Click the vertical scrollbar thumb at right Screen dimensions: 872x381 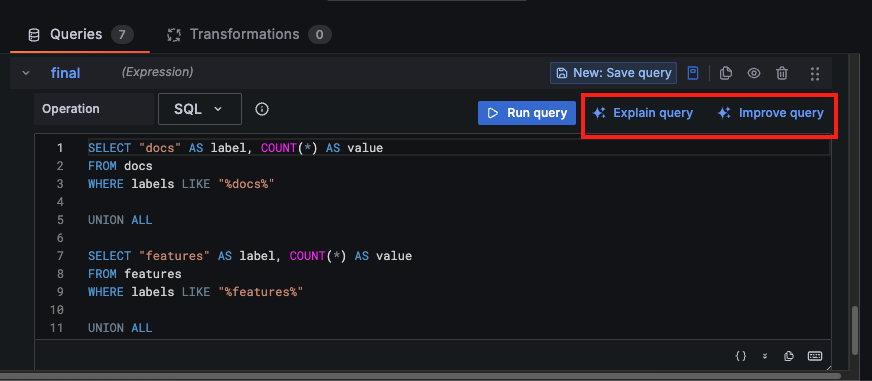pyautogui.click(x=856, y=330)
